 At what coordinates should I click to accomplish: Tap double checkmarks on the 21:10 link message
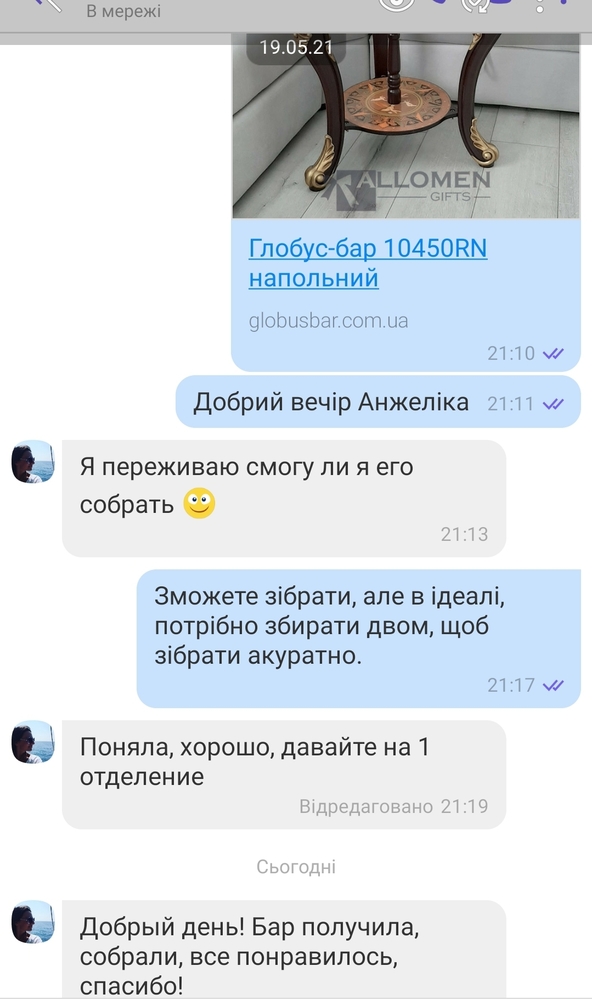tap(553, 353)
